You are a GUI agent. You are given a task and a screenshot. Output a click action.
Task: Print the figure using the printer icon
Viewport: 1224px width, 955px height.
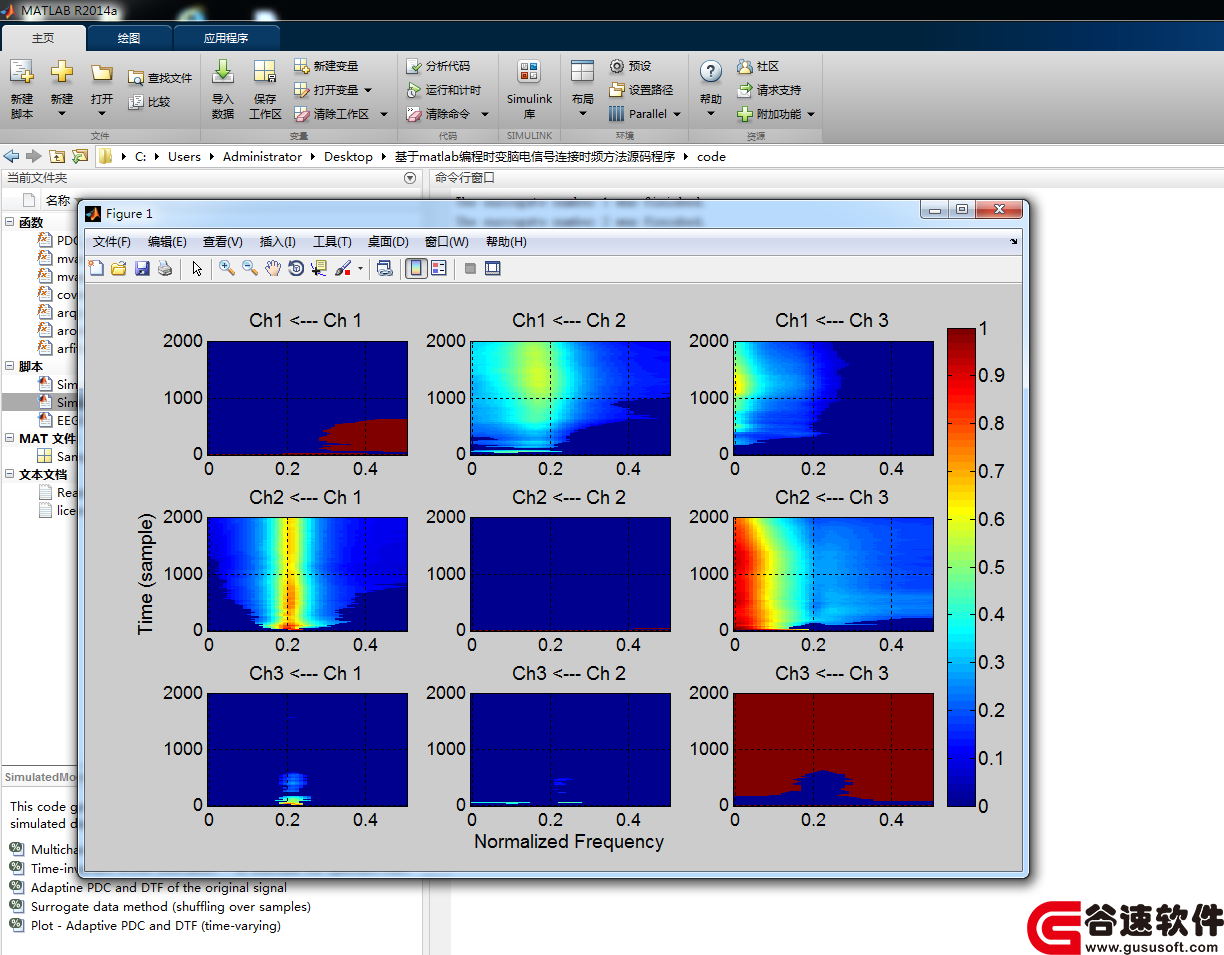[x=165, y=268]
